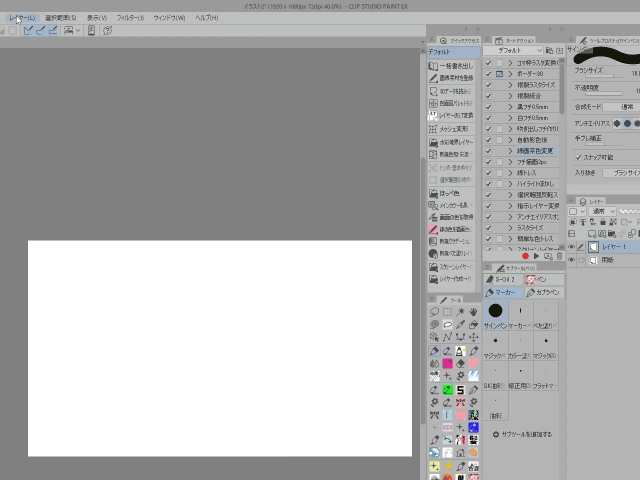Image resolution: width=640 pixels, height=480 pixels.
Task: Select the green pen tool icon
Action: coord(447,390)
